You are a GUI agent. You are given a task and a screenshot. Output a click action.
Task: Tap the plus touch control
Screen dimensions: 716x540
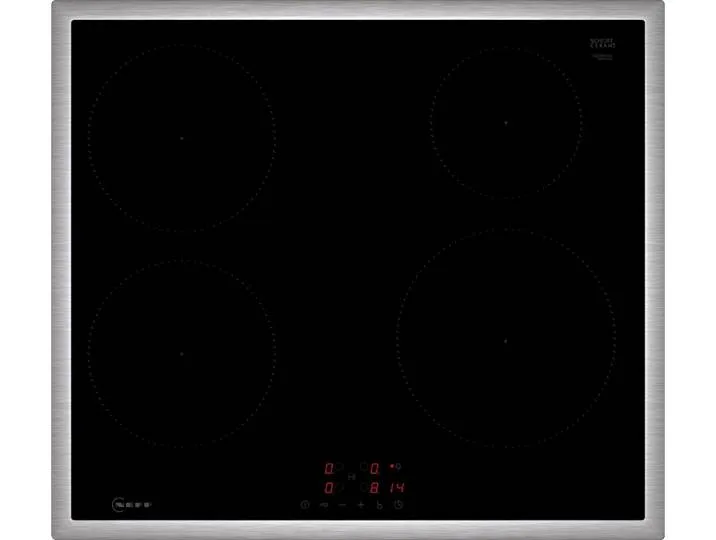tap(361, 505)
